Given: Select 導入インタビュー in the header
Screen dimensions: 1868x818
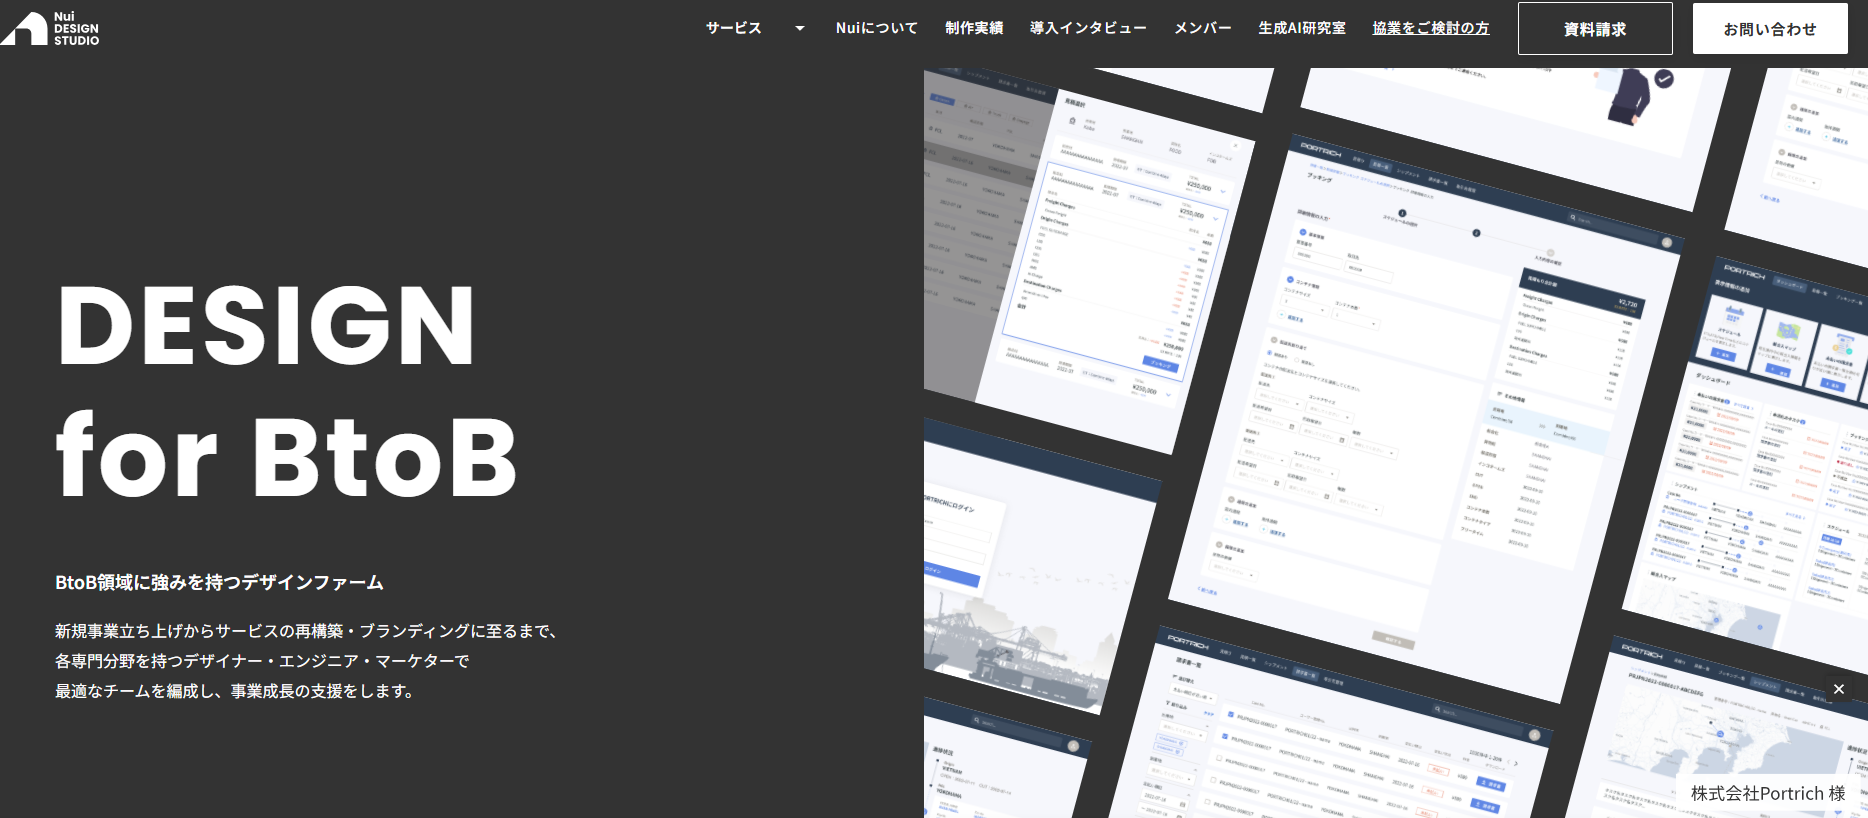Looking at the screenshot, I should (x=1088, y=28).
